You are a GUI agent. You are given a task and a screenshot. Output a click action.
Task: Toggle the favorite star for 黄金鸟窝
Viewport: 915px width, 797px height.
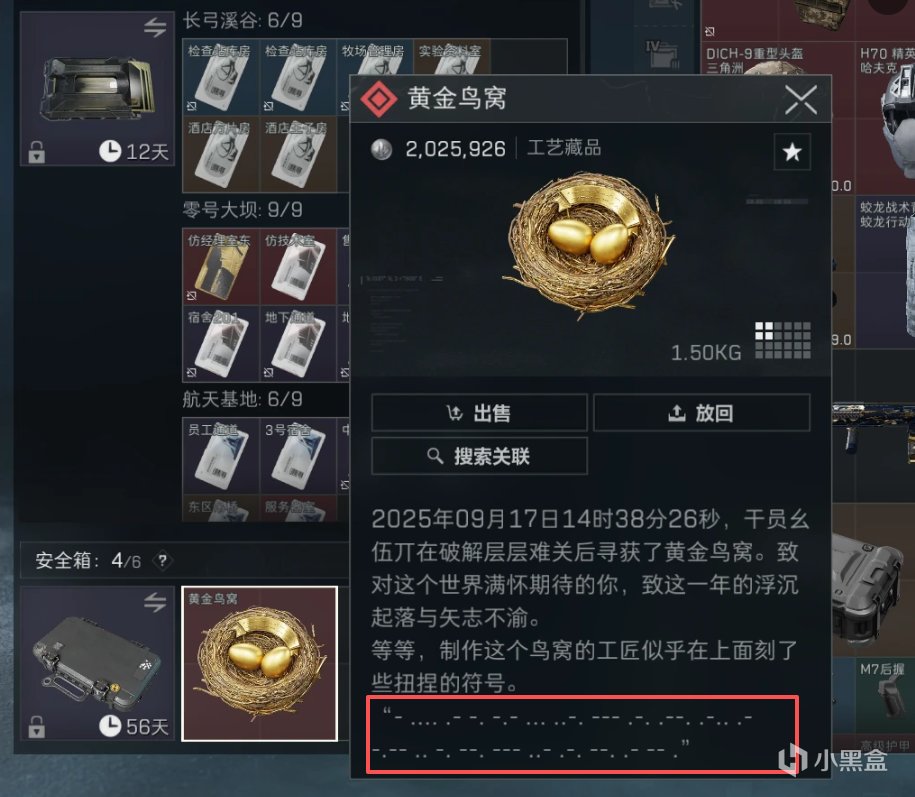point(792,152)
